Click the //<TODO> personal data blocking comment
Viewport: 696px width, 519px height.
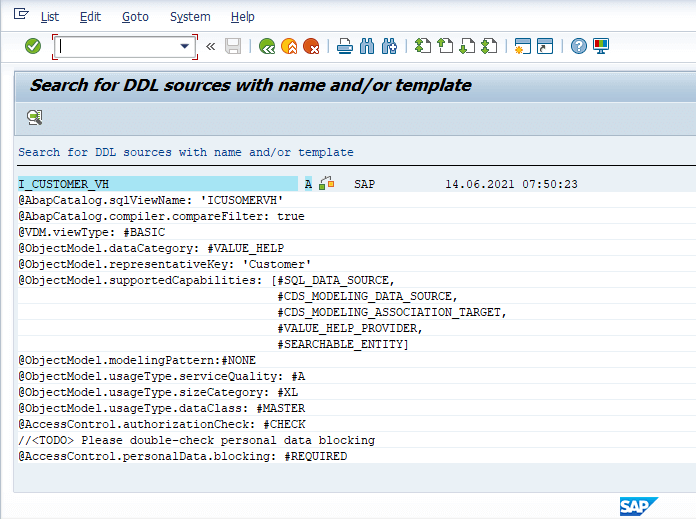tap(197, 440)
